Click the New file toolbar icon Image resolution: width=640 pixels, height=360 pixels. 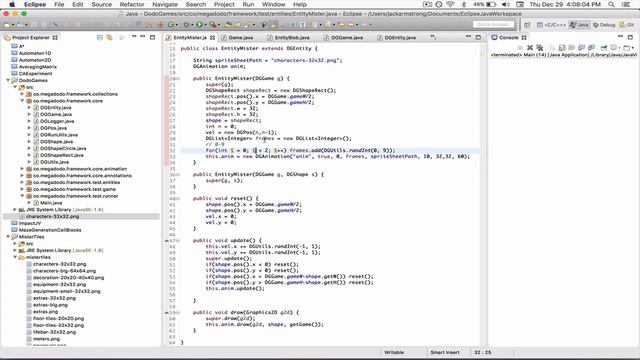coord(7,24)
